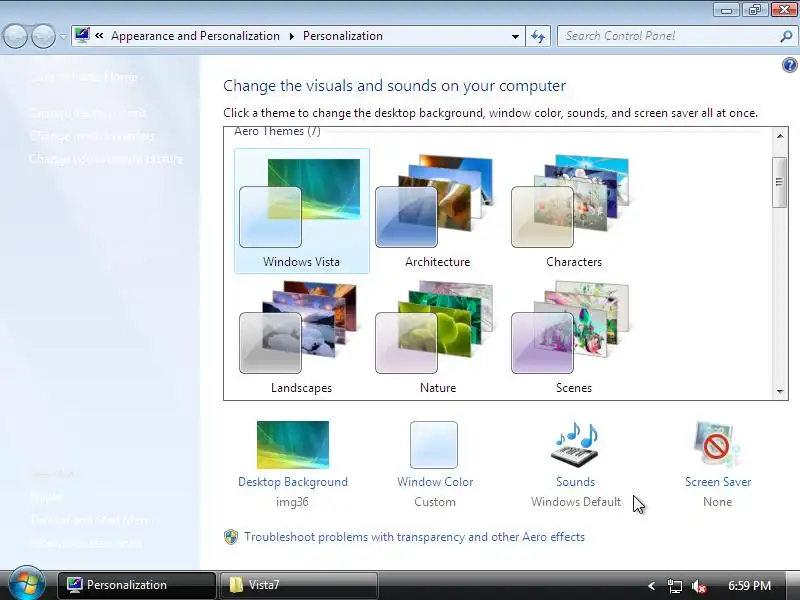Viewport: 800px width, 600px height.
Task: Click the themes list scrollbar thumb
Action: [780, 182]
